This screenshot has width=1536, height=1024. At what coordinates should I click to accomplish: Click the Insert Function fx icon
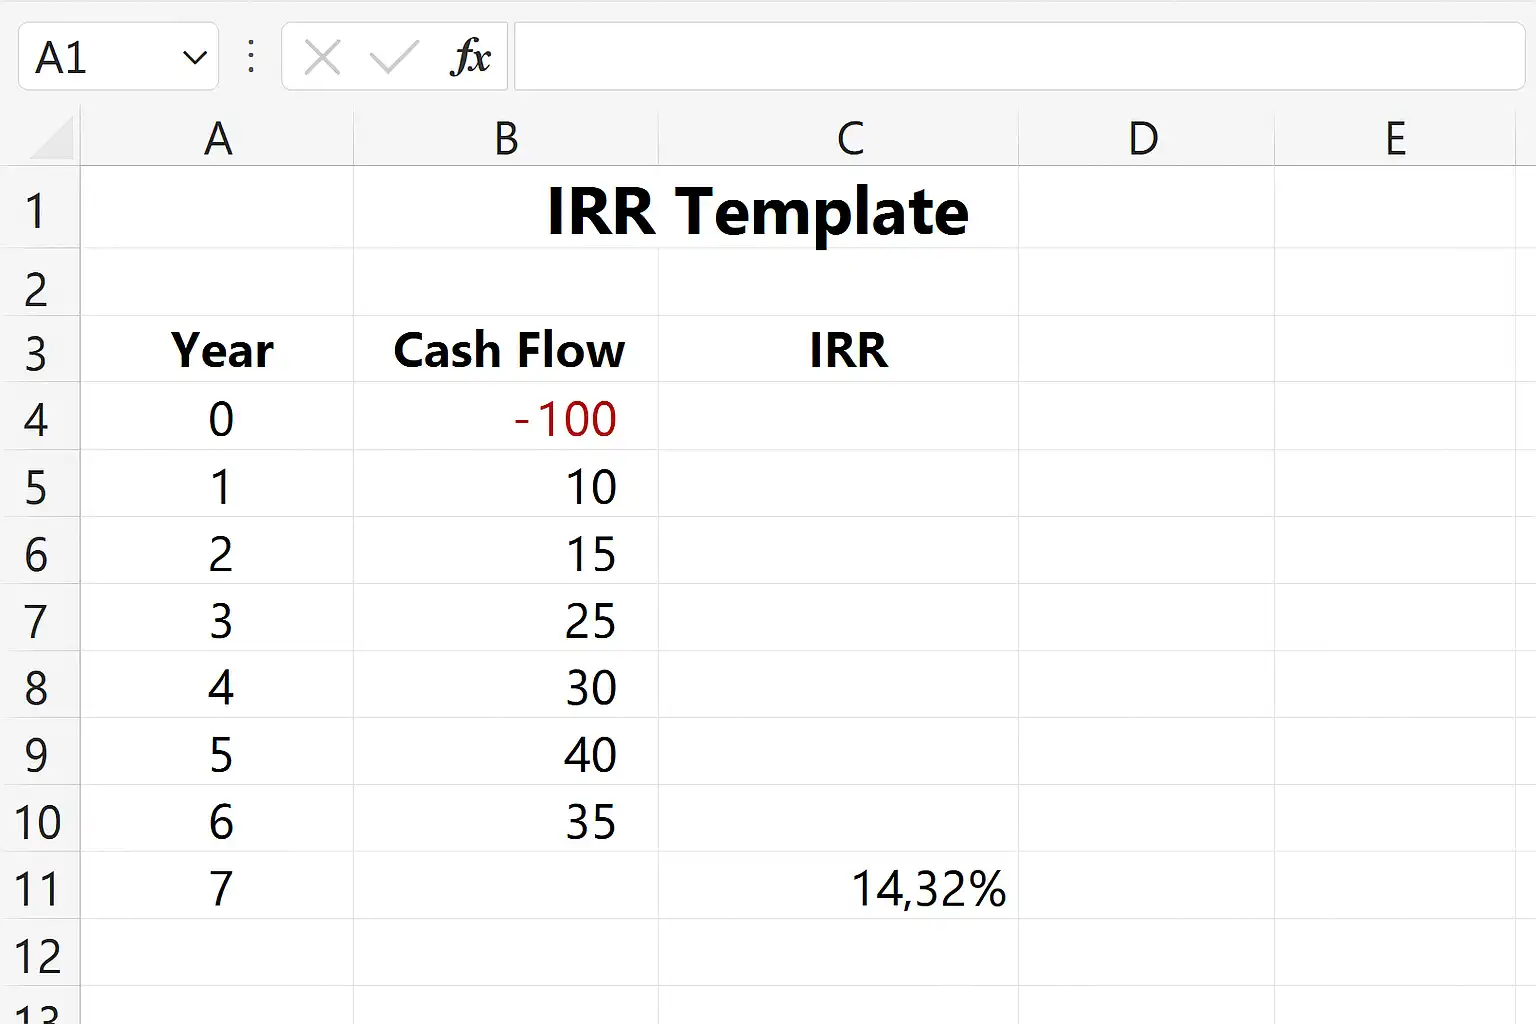pyautogui.click(x=470, y=57)
